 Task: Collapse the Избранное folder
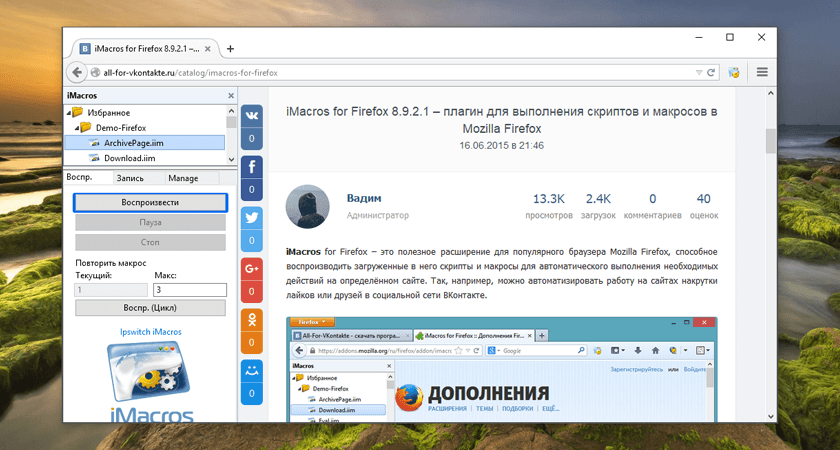pos(69,112)
